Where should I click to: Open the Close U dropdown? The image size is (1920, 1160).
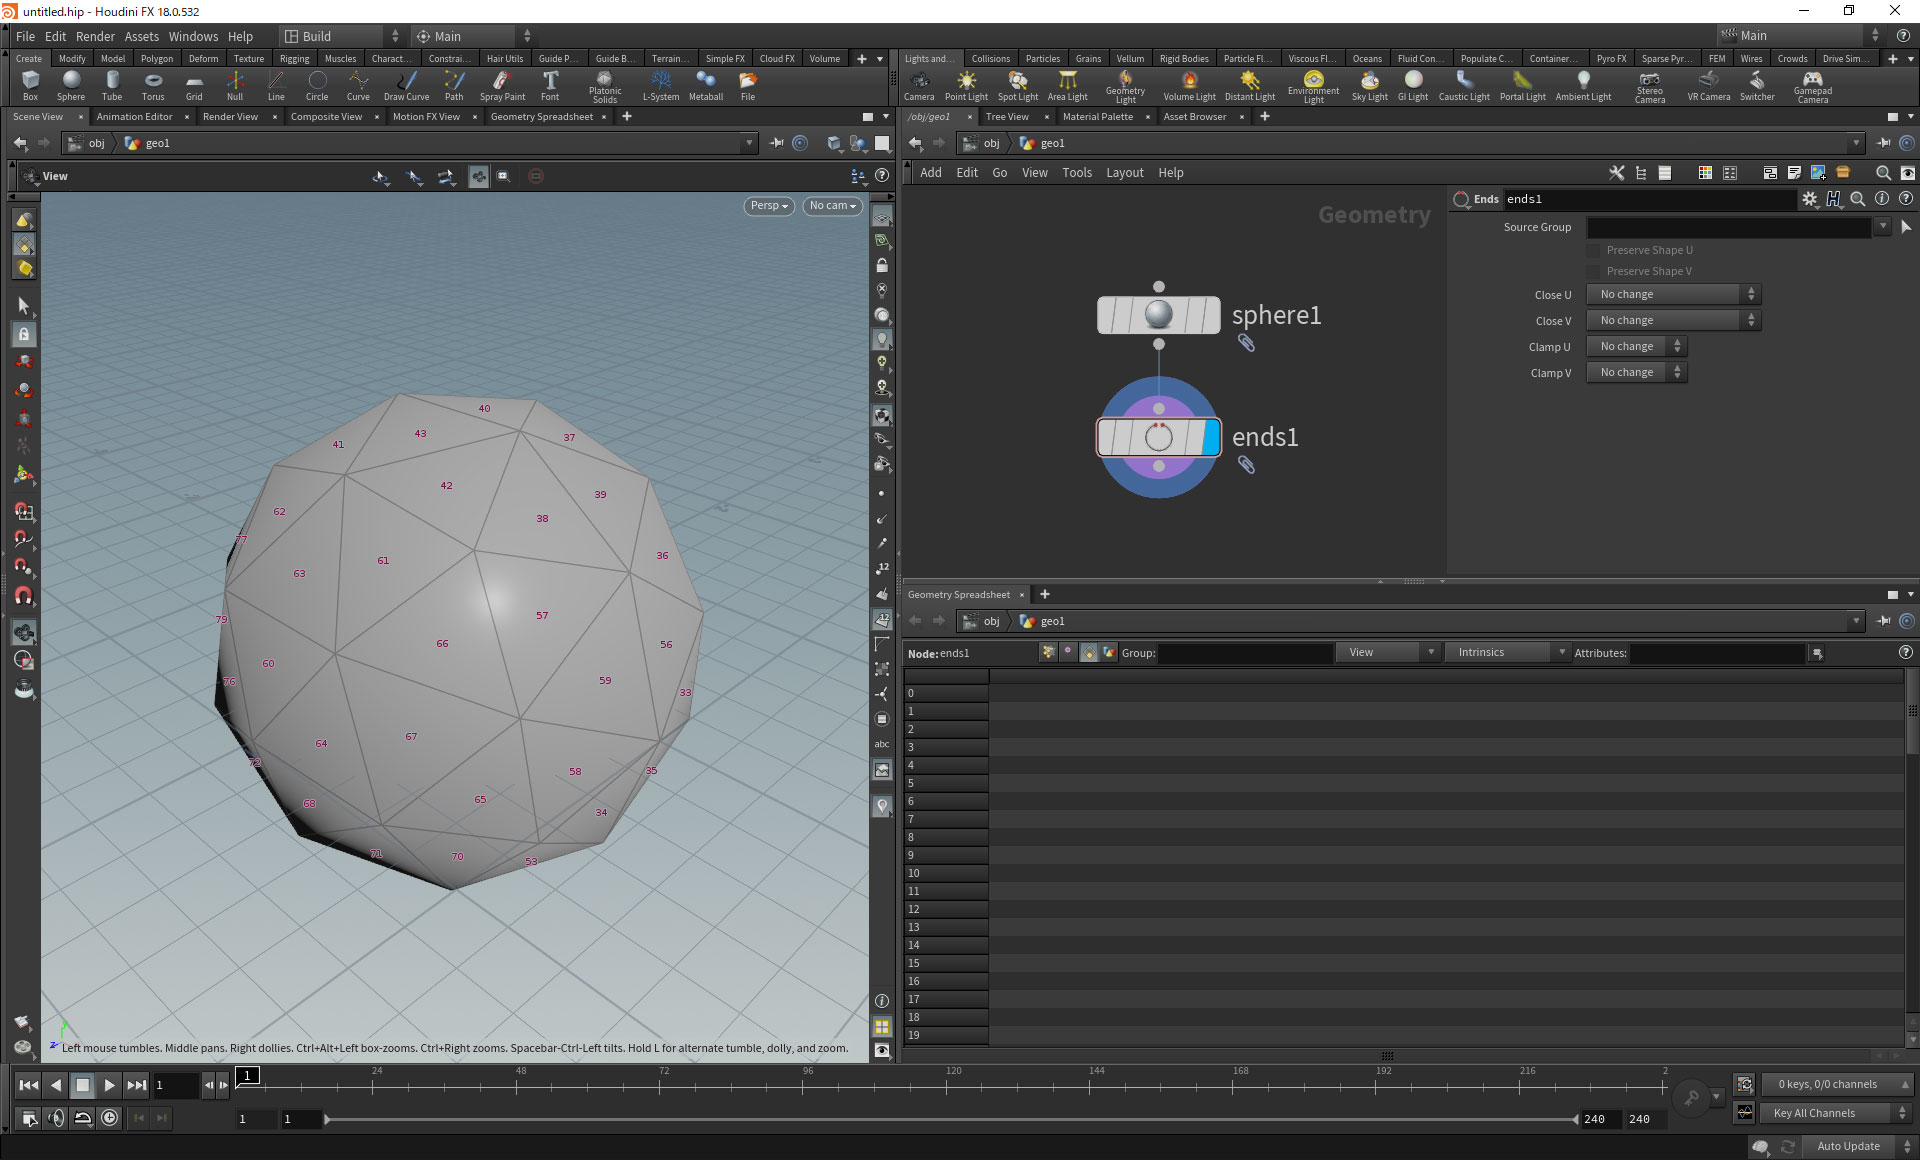pos(1673,294)
